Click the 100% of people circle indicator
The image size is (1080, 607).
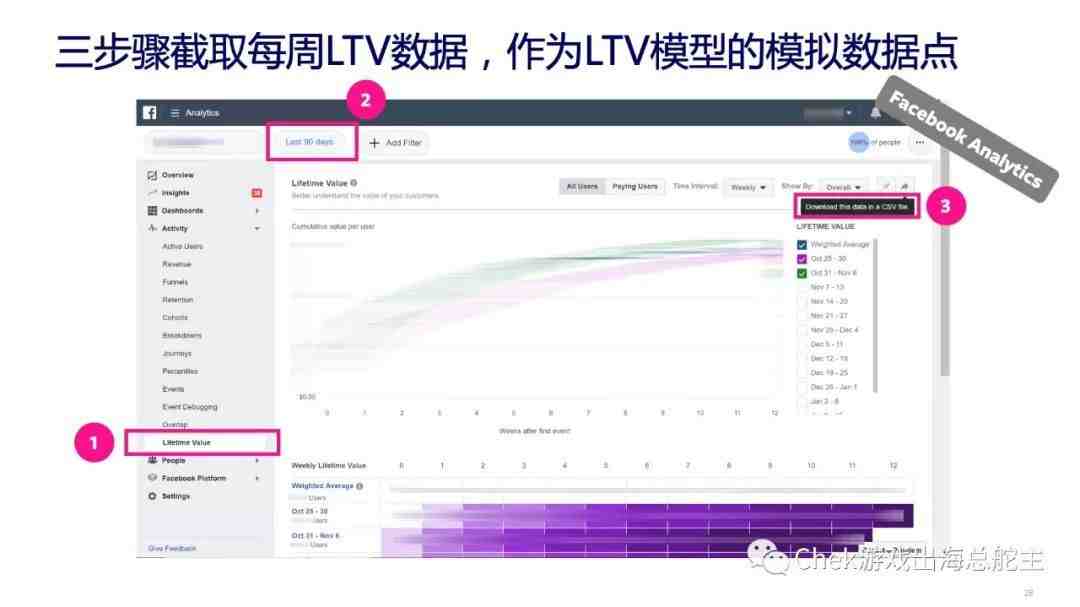(x=858, y=143)
